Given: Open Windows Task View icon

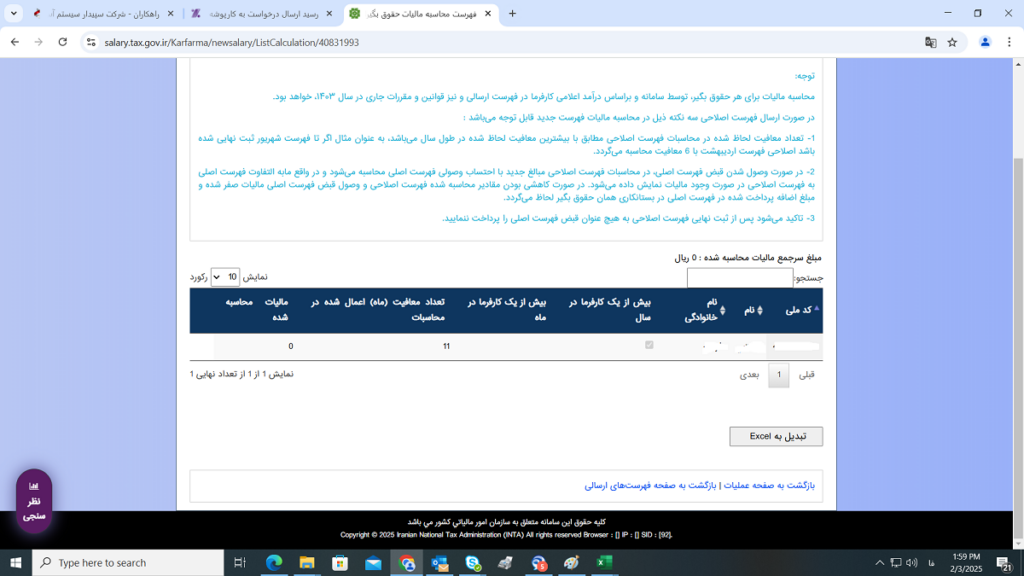Looking at the screenshot, I should [x=240, y=563].
